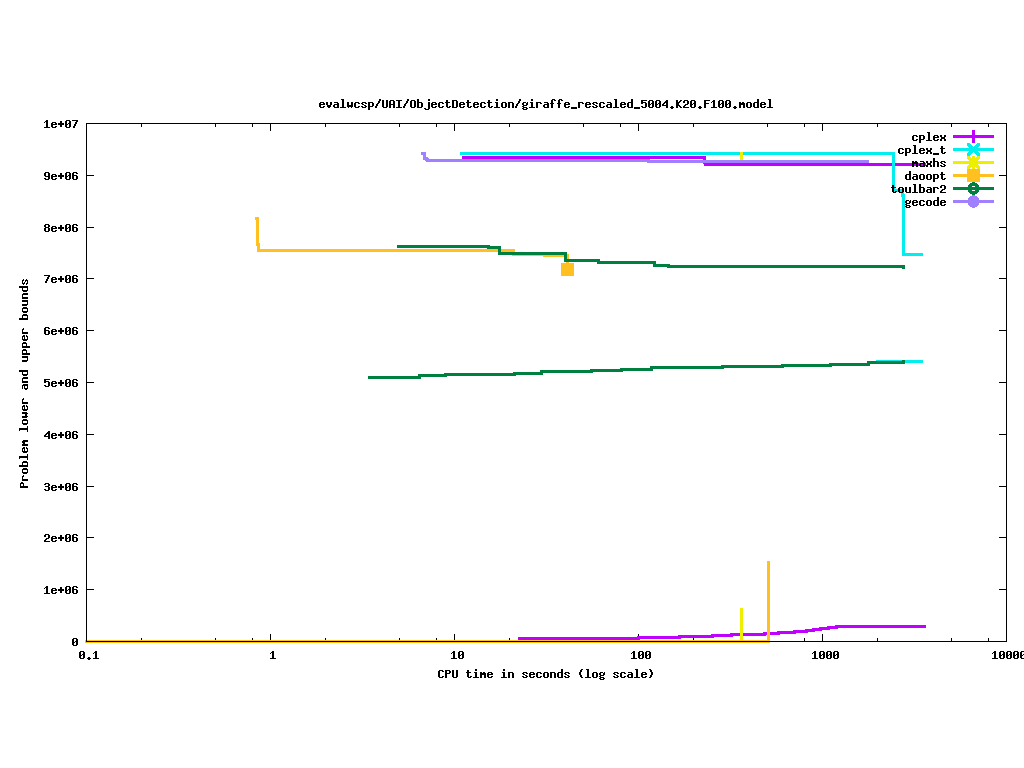
Task: Click the gecode legend filled circle marker
Action: (x=973, y=202)
